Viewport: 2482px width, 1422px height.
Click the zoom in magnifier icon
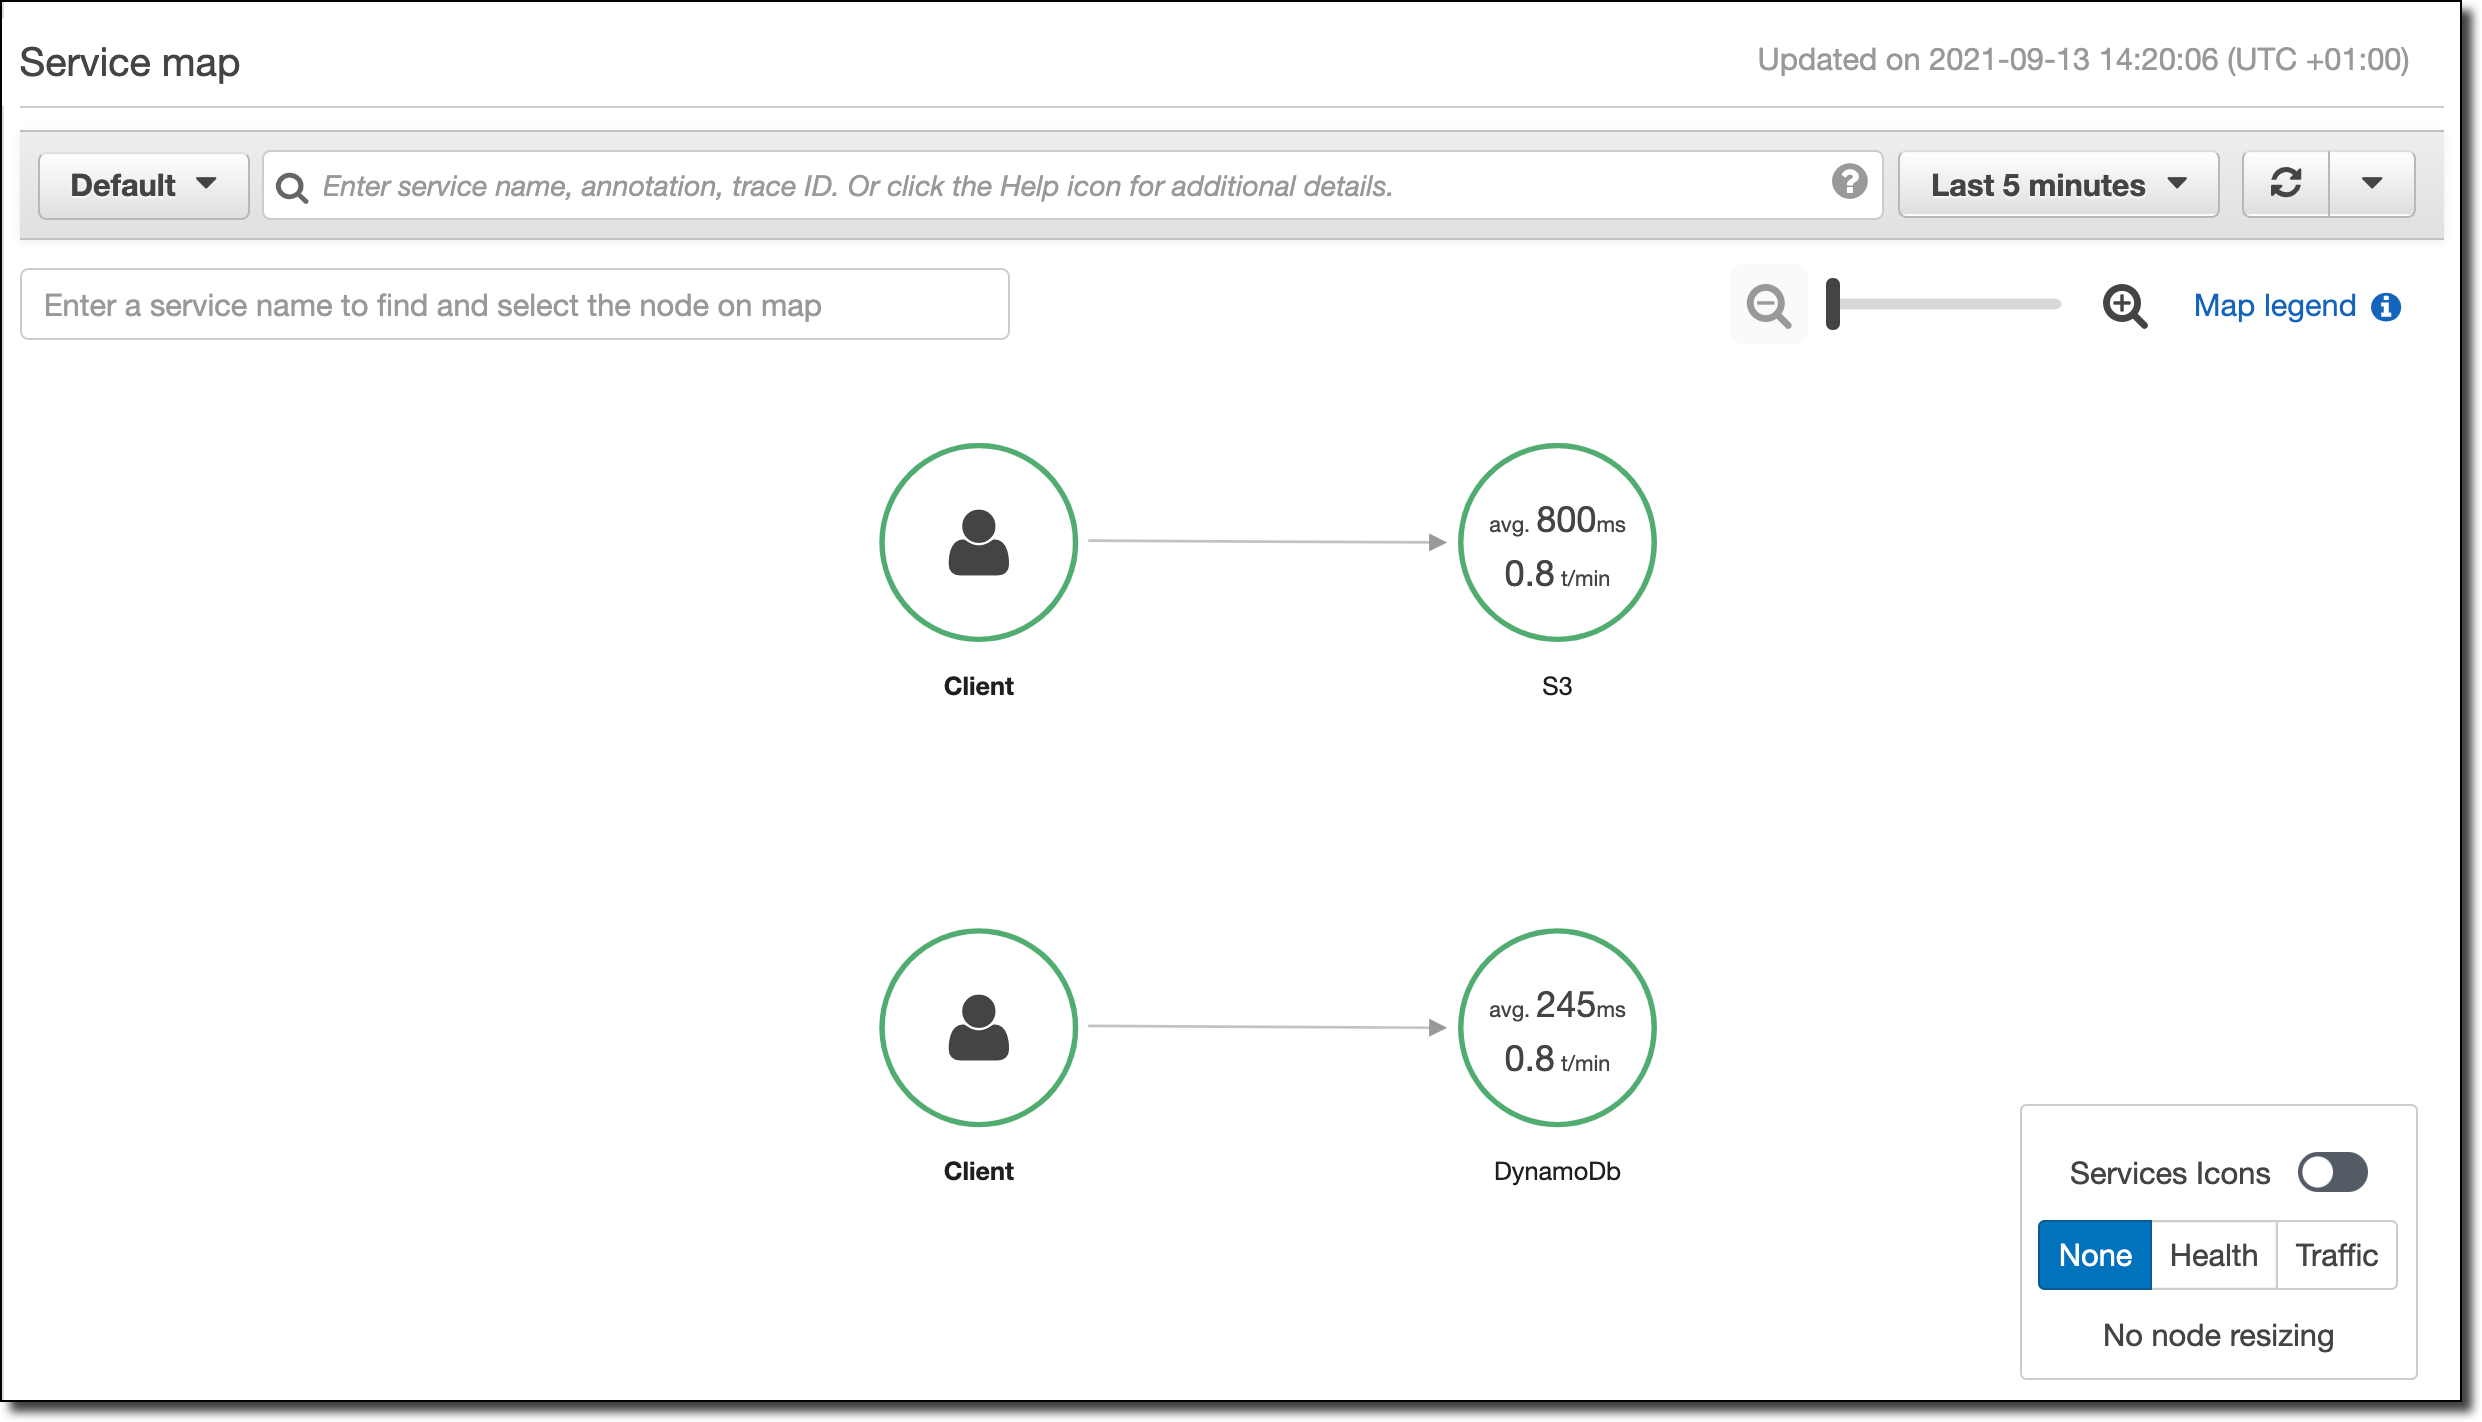[2124, 305]
